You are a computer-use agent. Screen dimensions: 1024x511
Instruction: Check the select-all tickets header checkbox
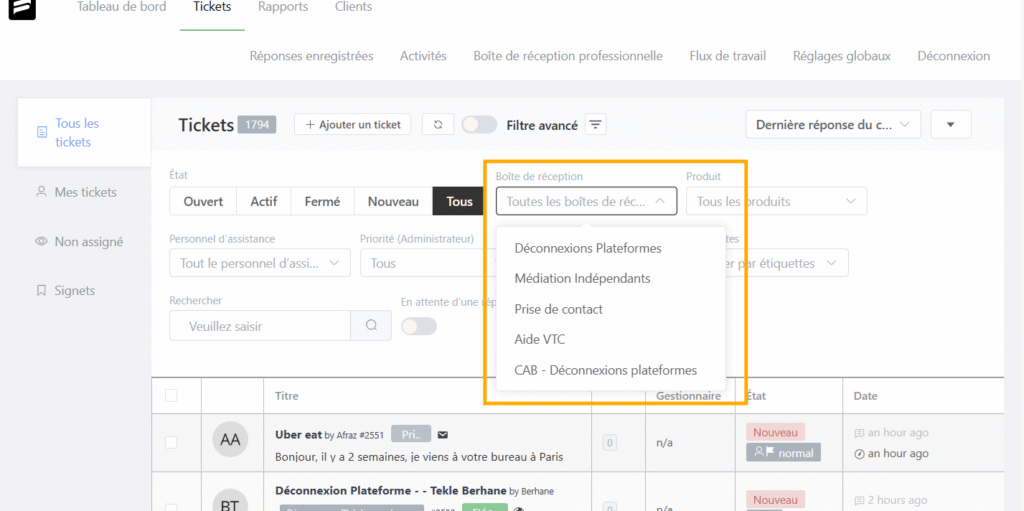(171, 396)
